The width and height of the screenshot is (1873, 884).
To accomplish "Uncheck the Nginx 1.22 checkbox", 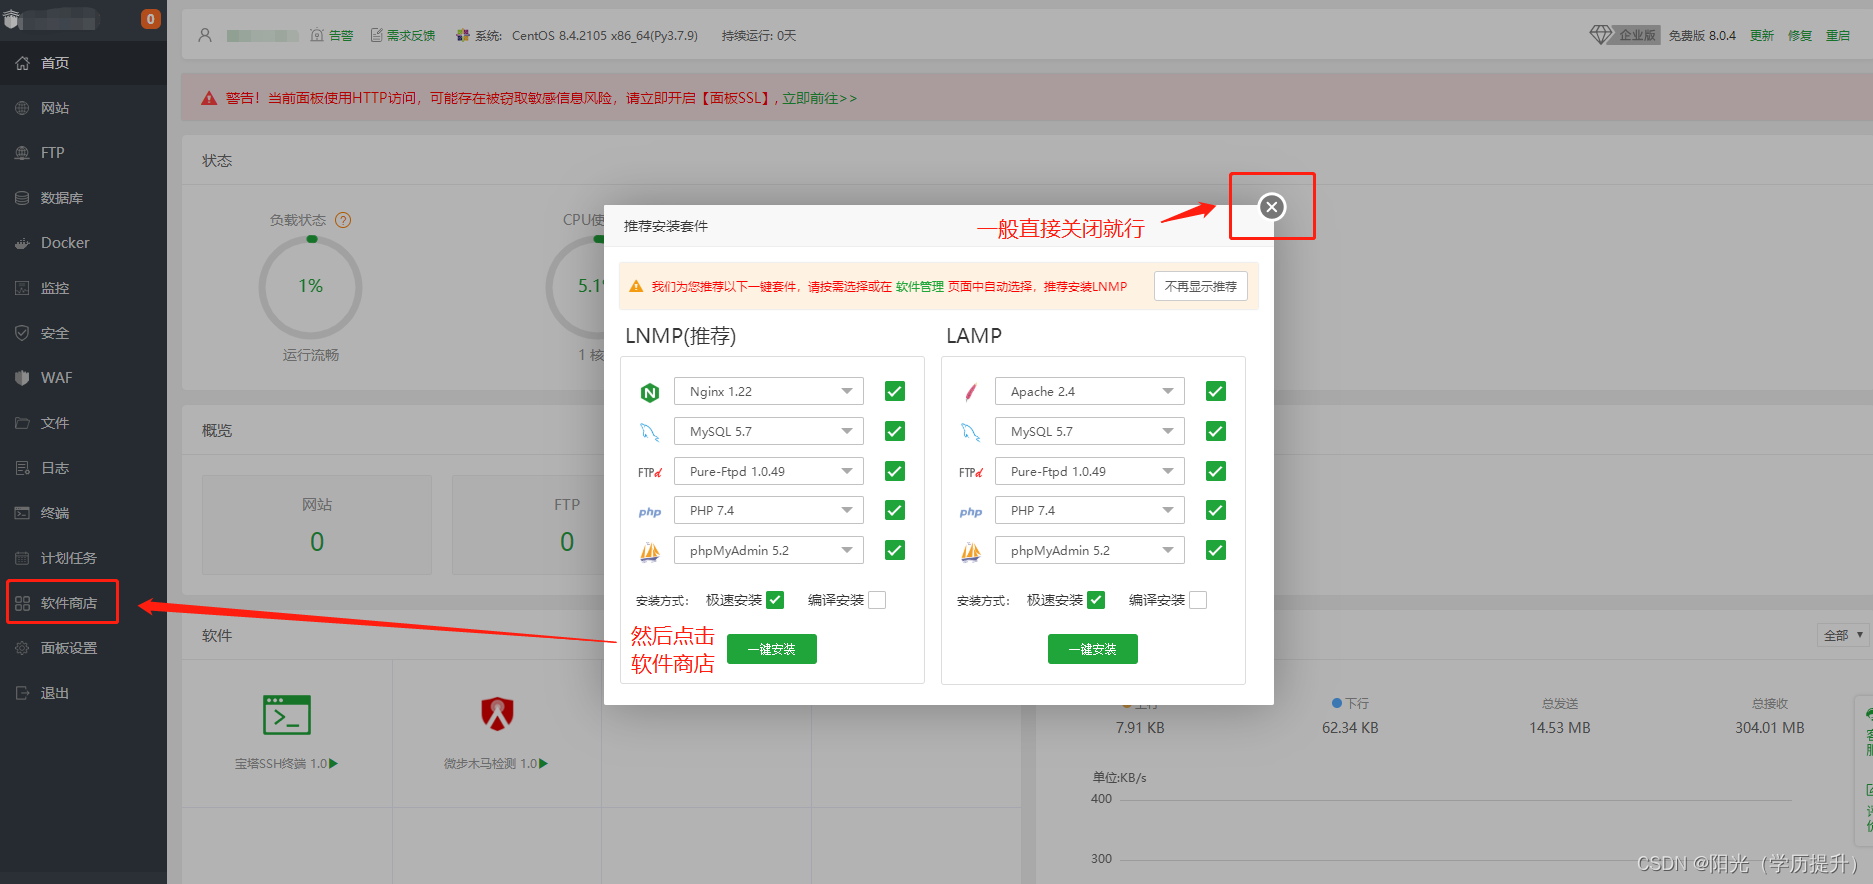I will click(895, 391).
